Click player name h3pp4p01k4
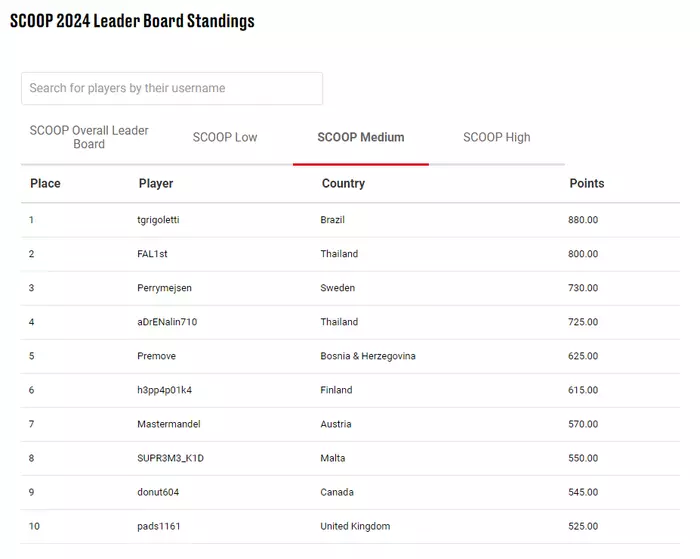 (x=164, y=390)
